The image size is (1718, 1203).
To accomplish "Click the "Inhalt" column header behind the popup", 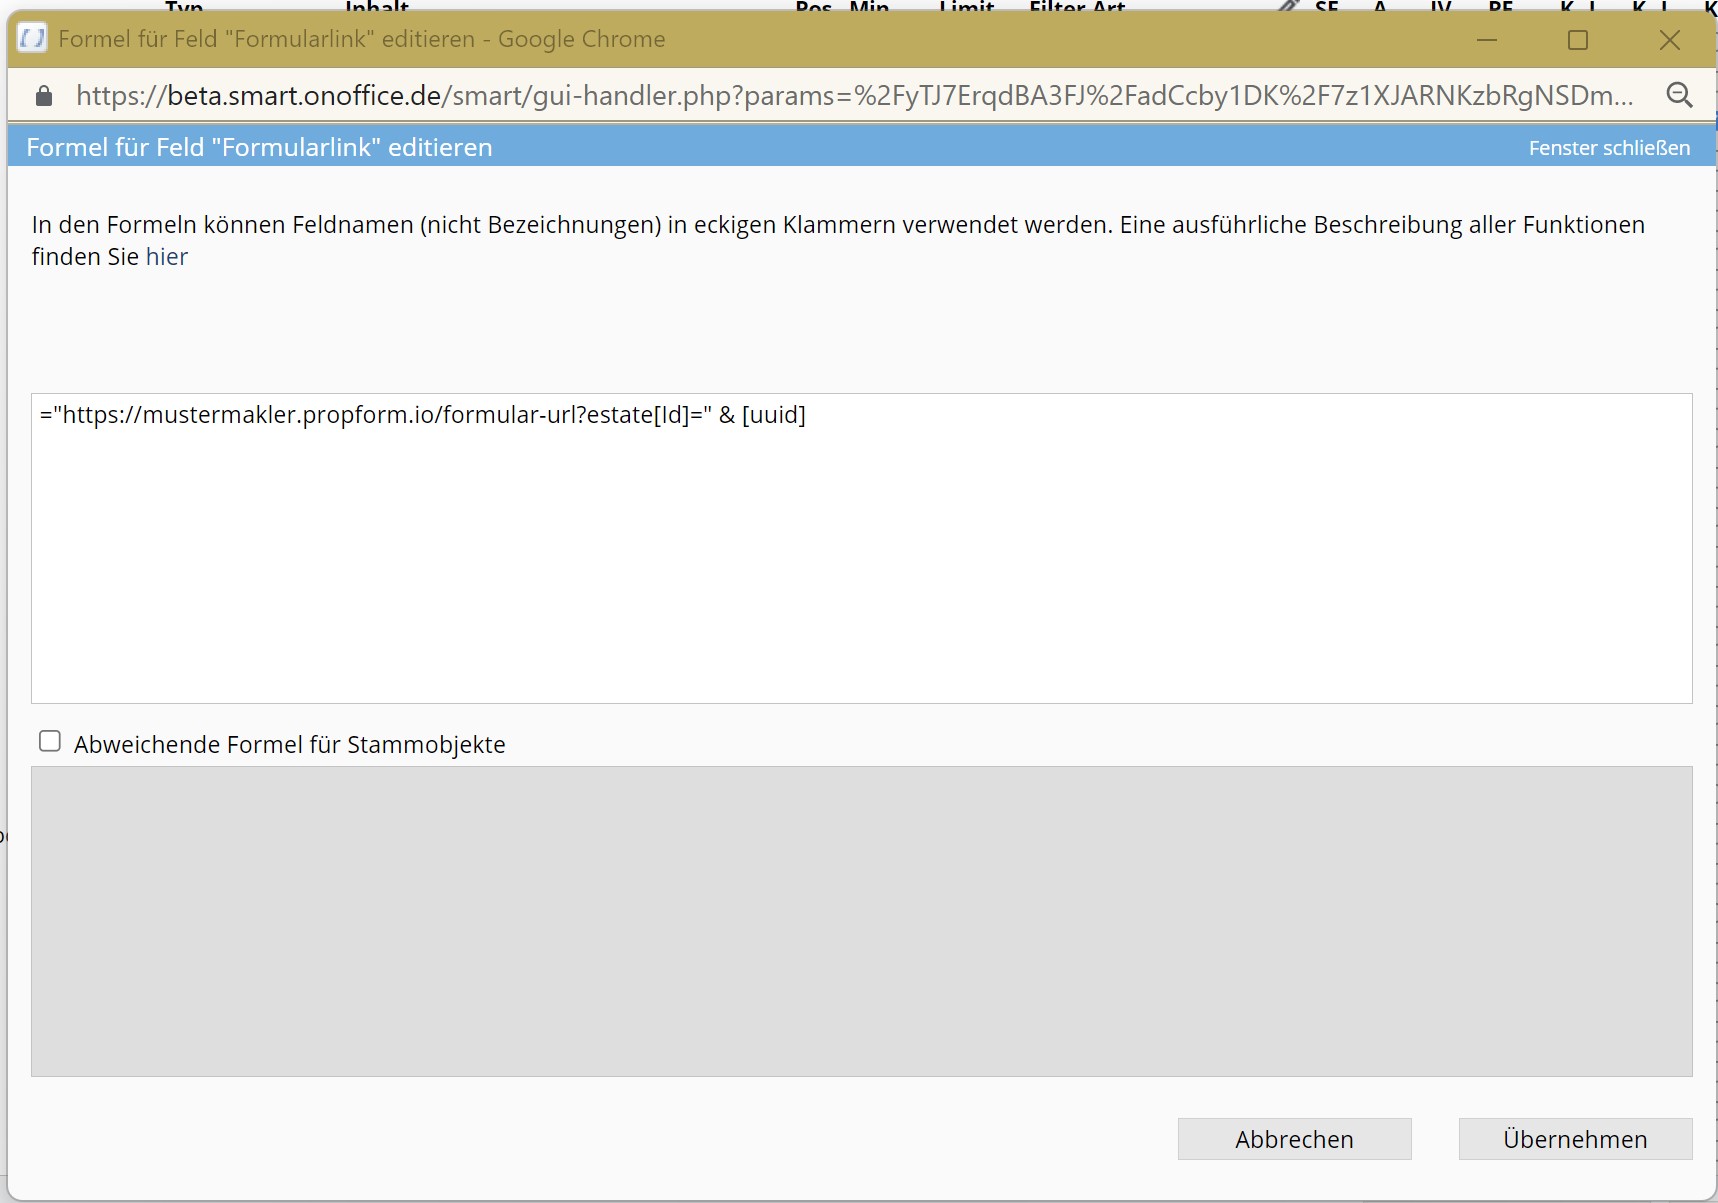I will click(376, 6).
